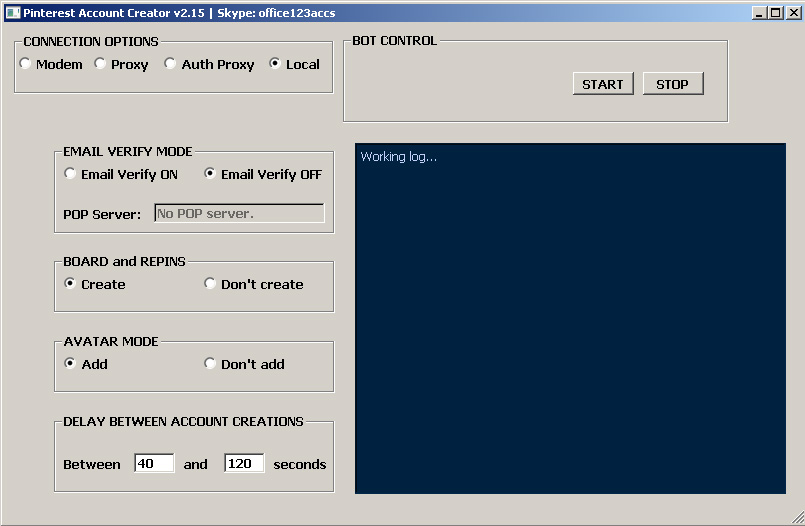This screenshot has height=526, width=805.
Task: Click the 'DELAY BETWEEN ACCOUNT CREATIONS' group title
Action: (x=183, y=421)
